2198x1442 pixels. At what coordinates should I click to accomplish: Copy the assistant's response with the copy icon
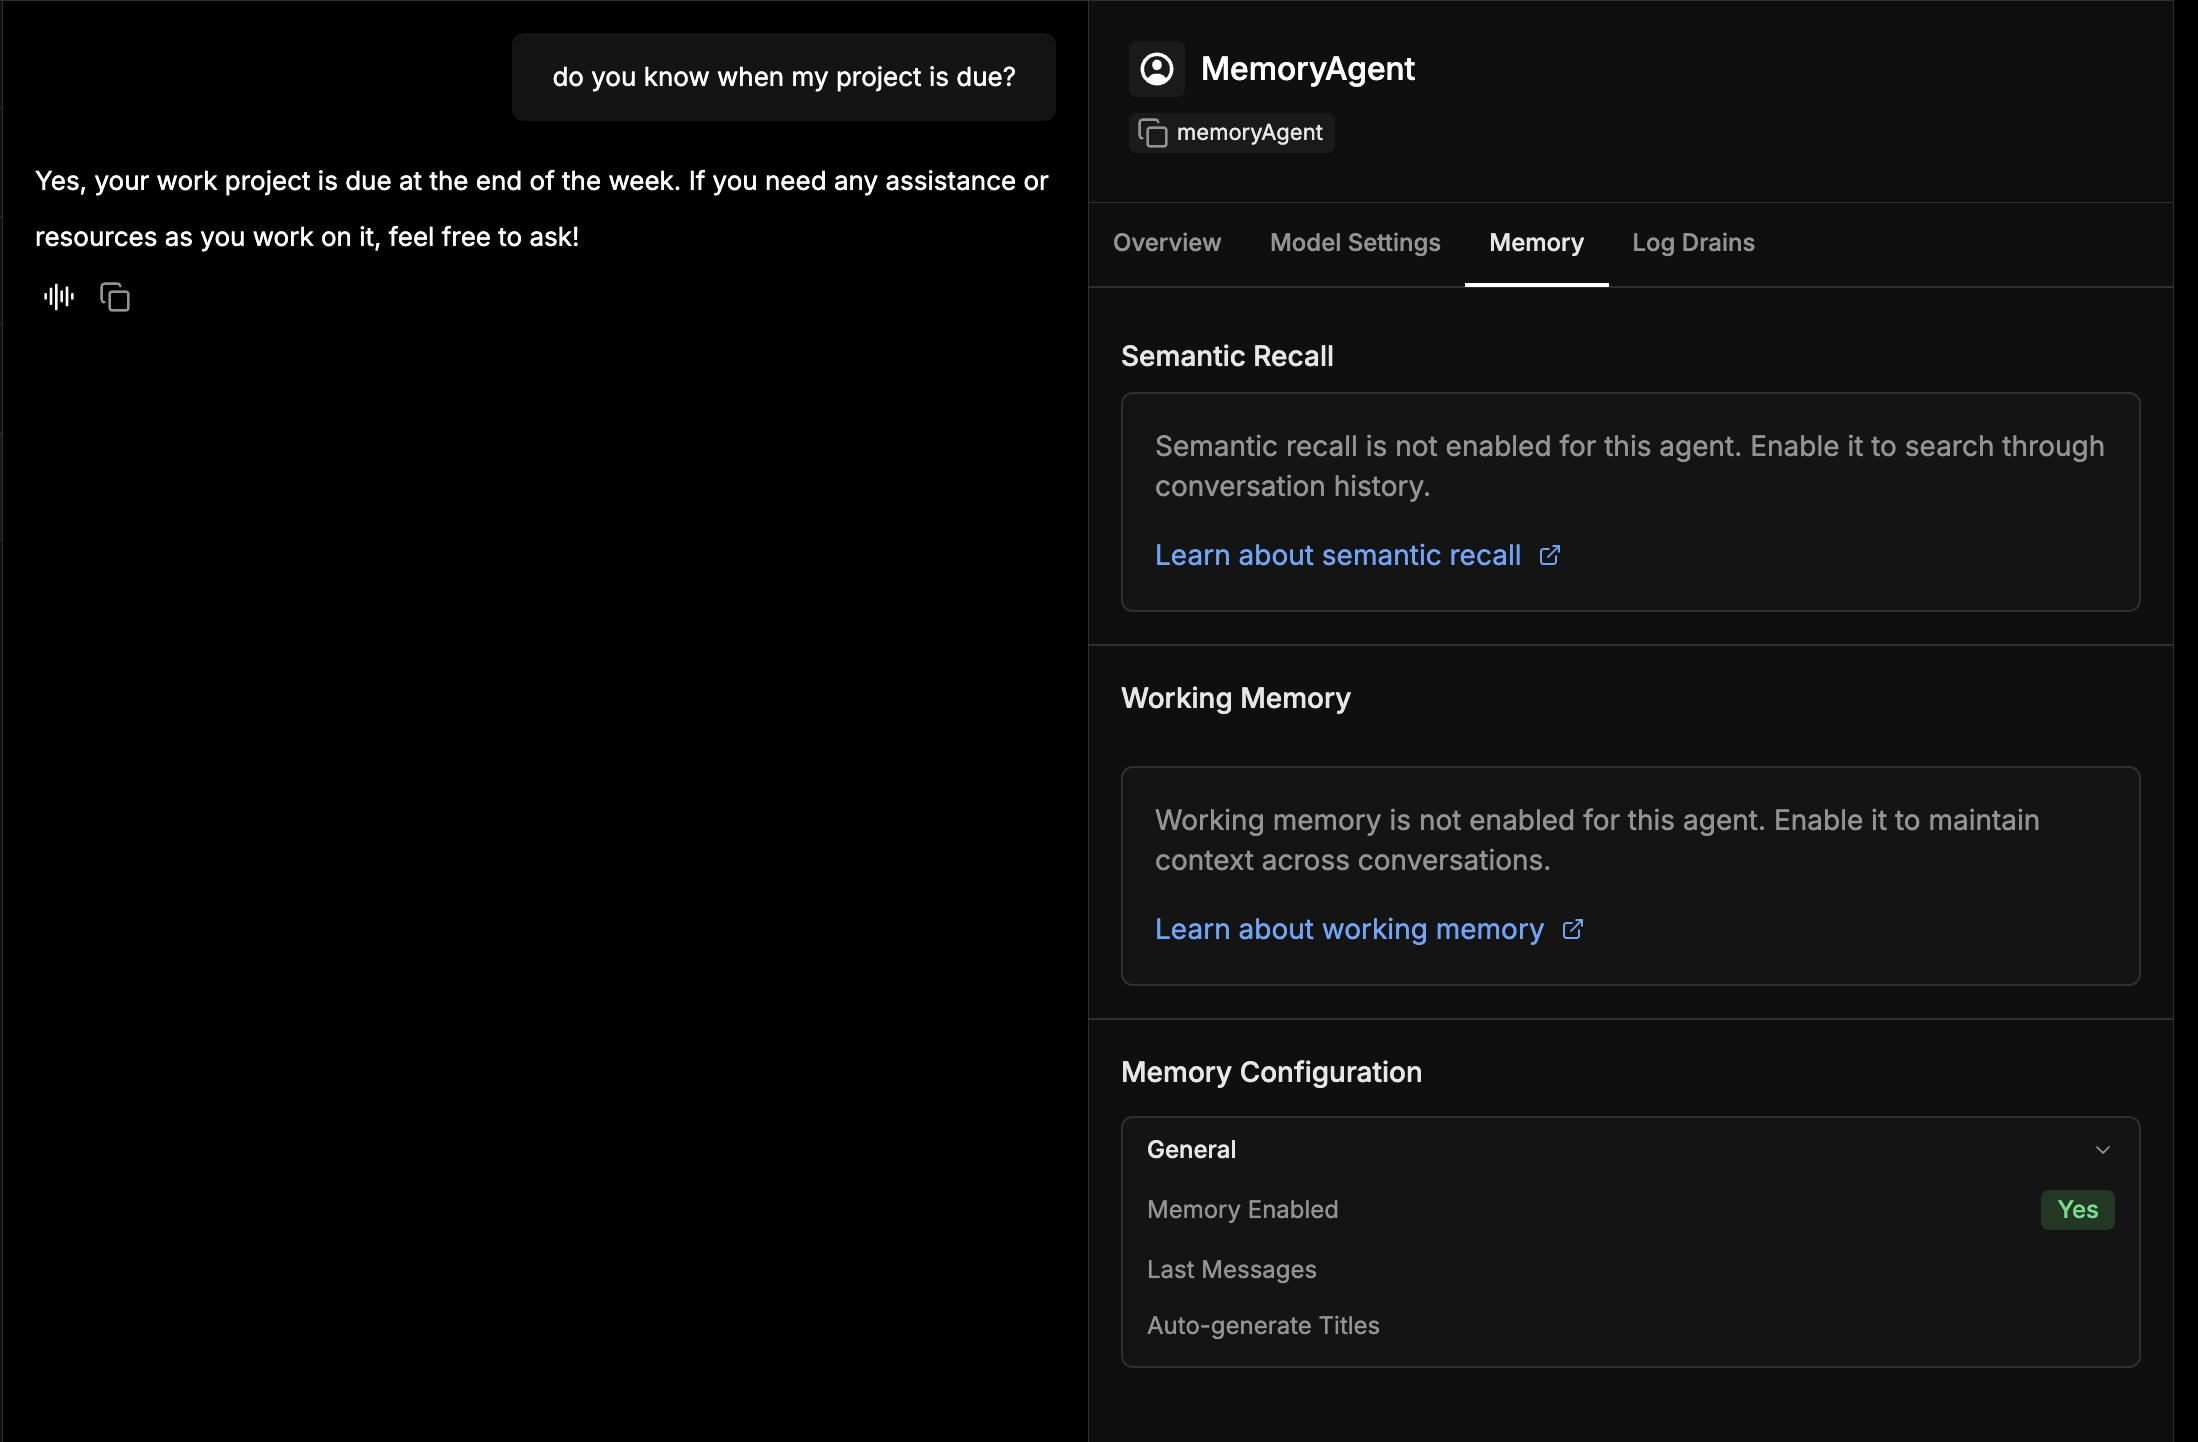pos(115,297)
